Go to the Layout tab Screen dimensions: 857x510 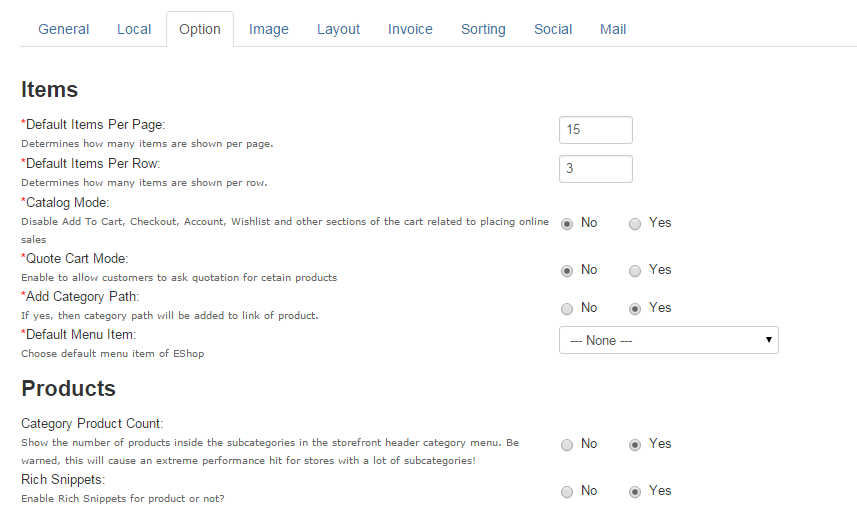tap(338, 29)
